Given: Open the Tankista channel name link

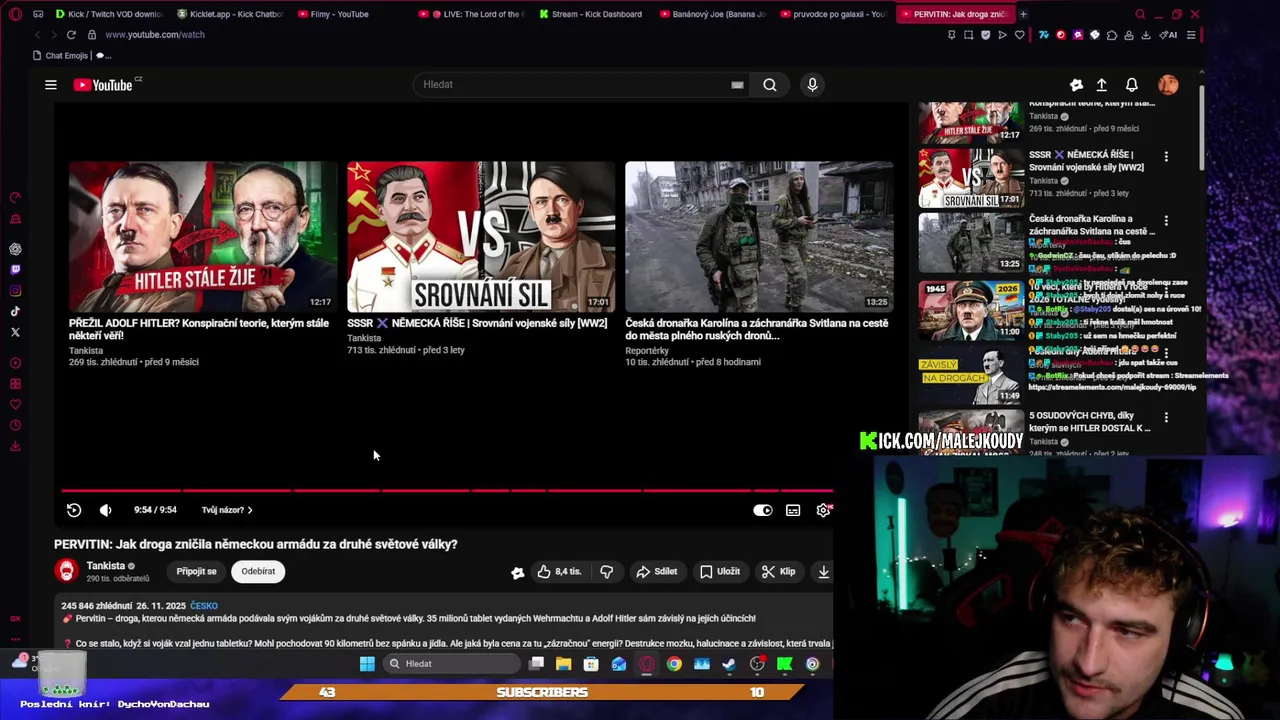Looking at the screenshot, I should click(105, 565).
